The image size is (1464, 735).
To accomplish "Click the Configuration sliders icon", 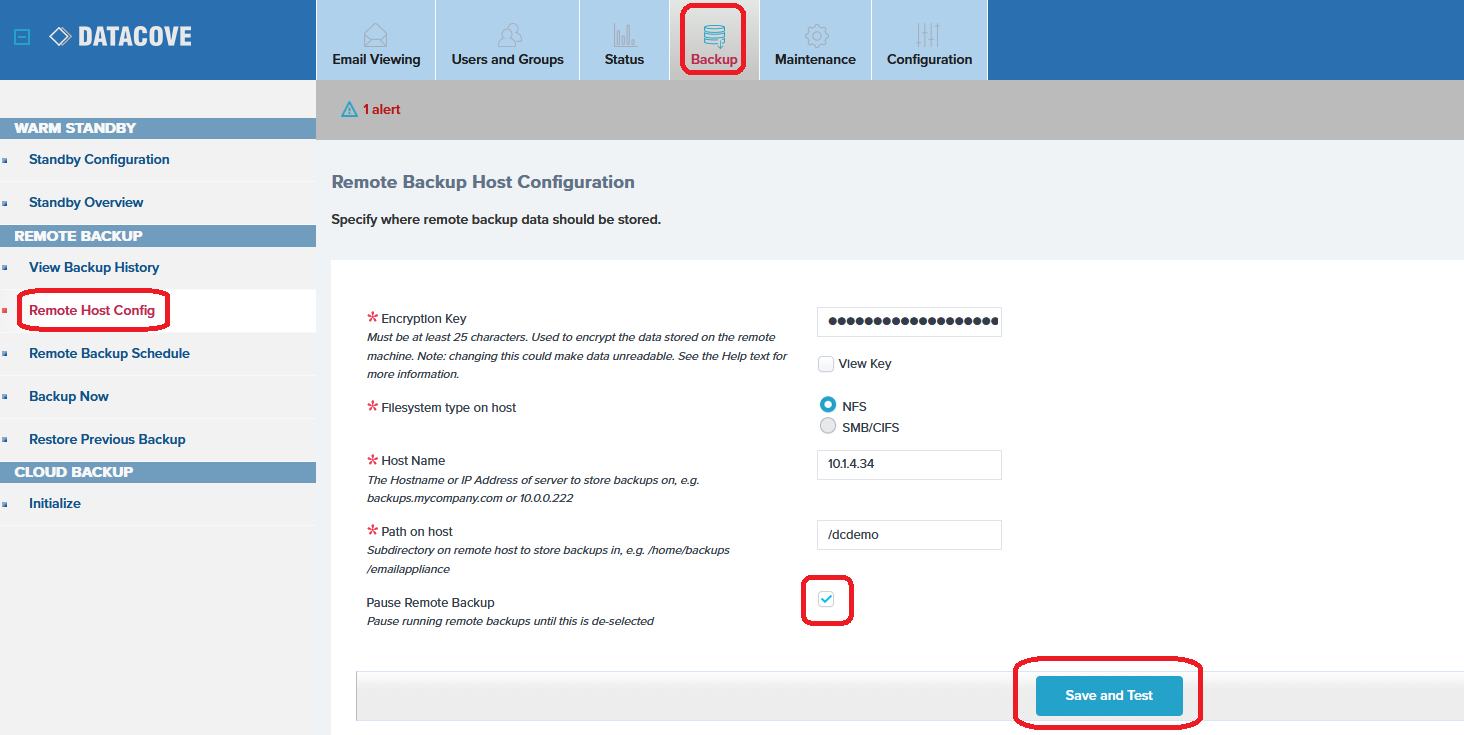I will pos(929,35).
